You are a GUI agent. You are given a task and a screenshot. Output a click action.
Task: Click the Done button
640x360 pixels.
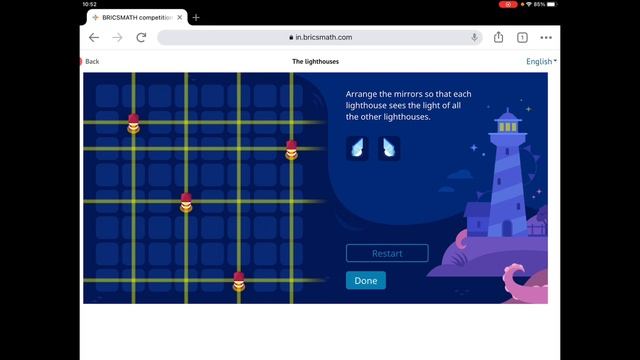[x=366, y=280]
